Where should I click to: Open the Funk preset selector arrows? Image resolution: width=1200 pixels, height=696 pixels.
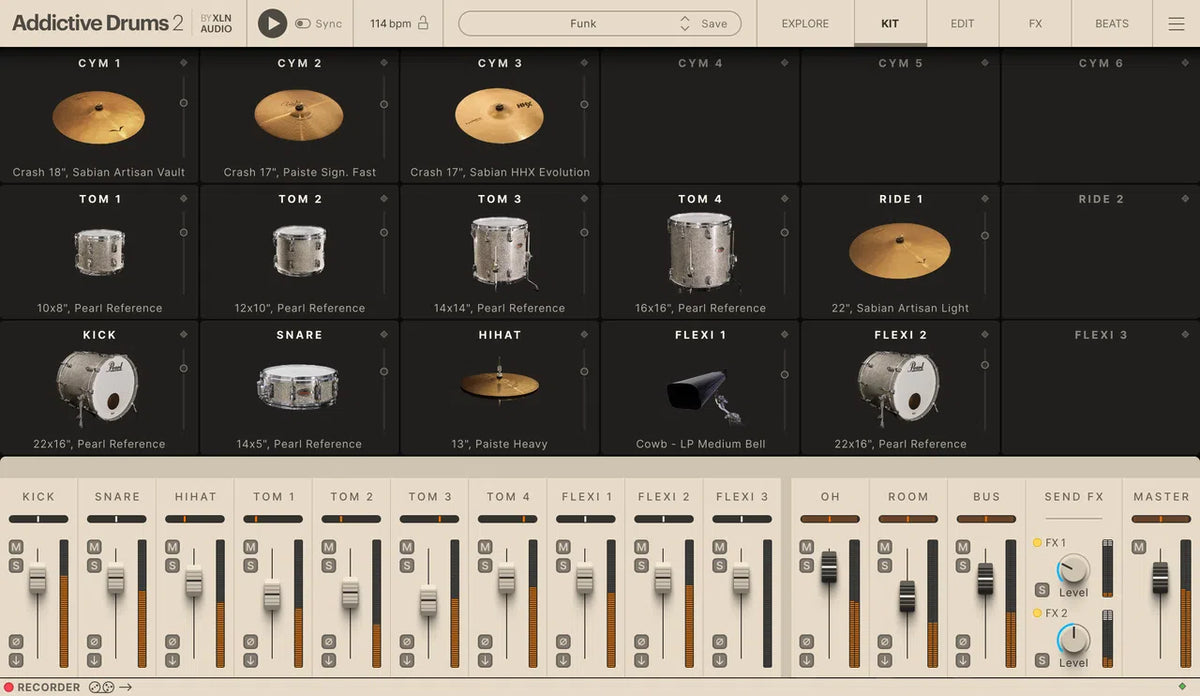[x=685, y=22]
